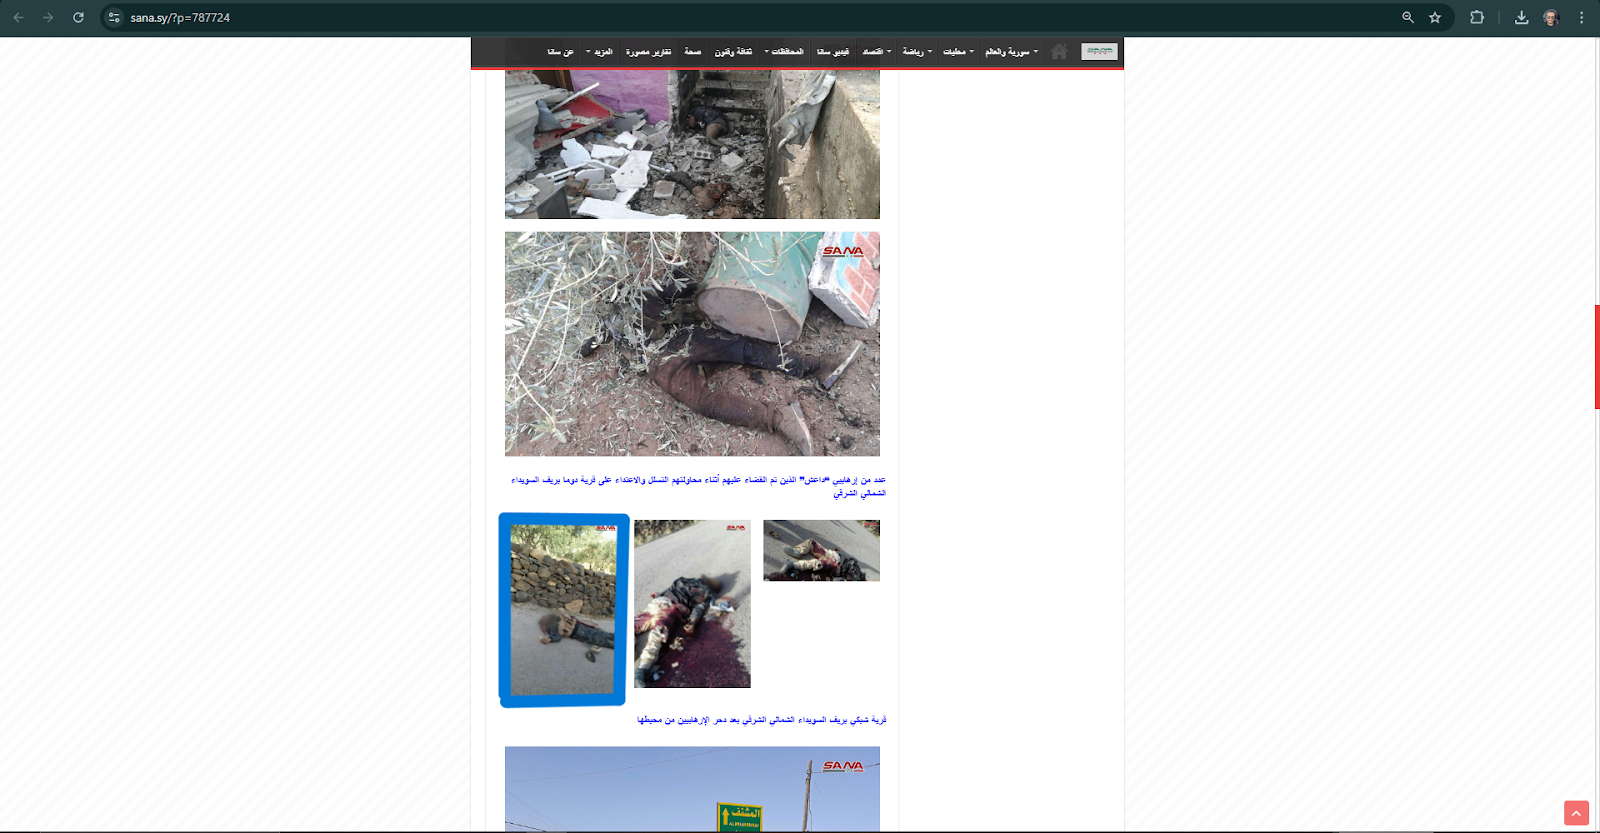This screenshot has height=833, width=1600.
Task: Open the browser extensions puzzle icon
Action: pos(1477,17)
